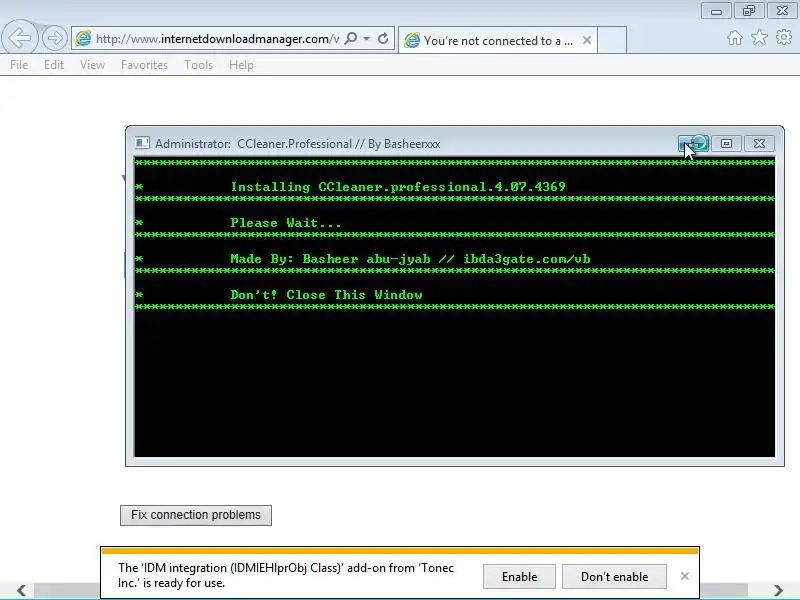800x600 pixels.
Task: Open a new tab with blank tab button
Action: click(x=612, y=40)
